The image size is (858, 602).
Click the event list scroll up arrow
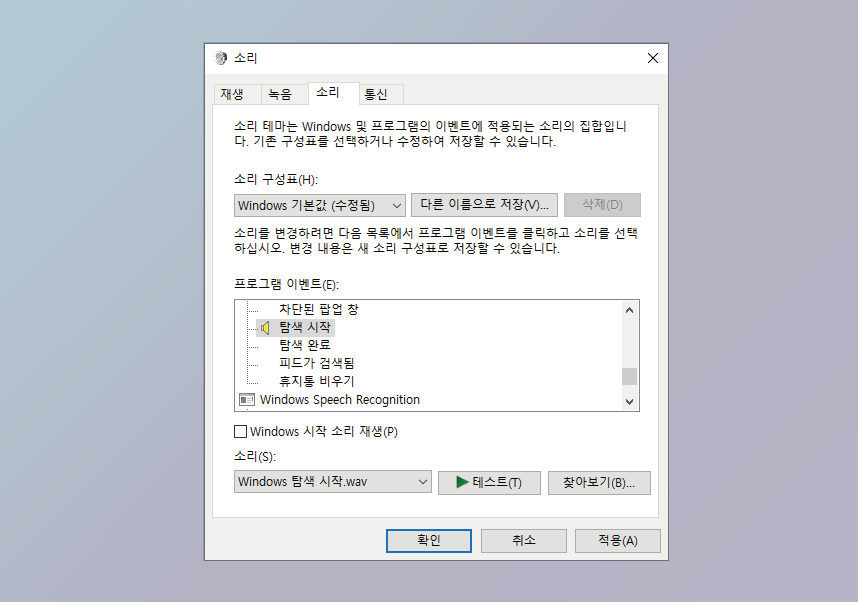[x=629, y=310]
